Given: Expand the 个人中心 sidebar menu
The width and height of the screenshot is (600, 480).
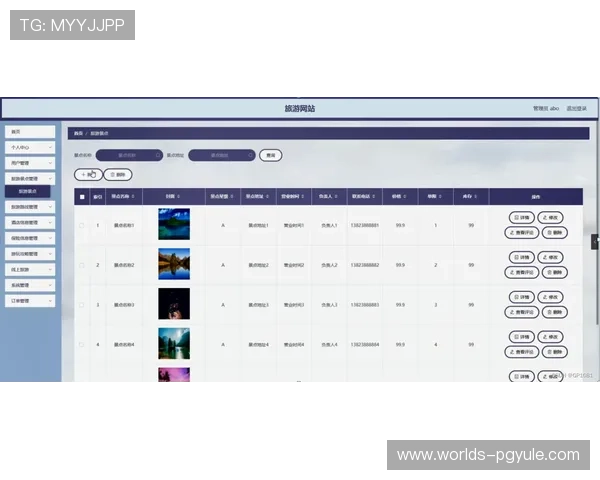Looking at the screenshot, I should tap(28, 147).
